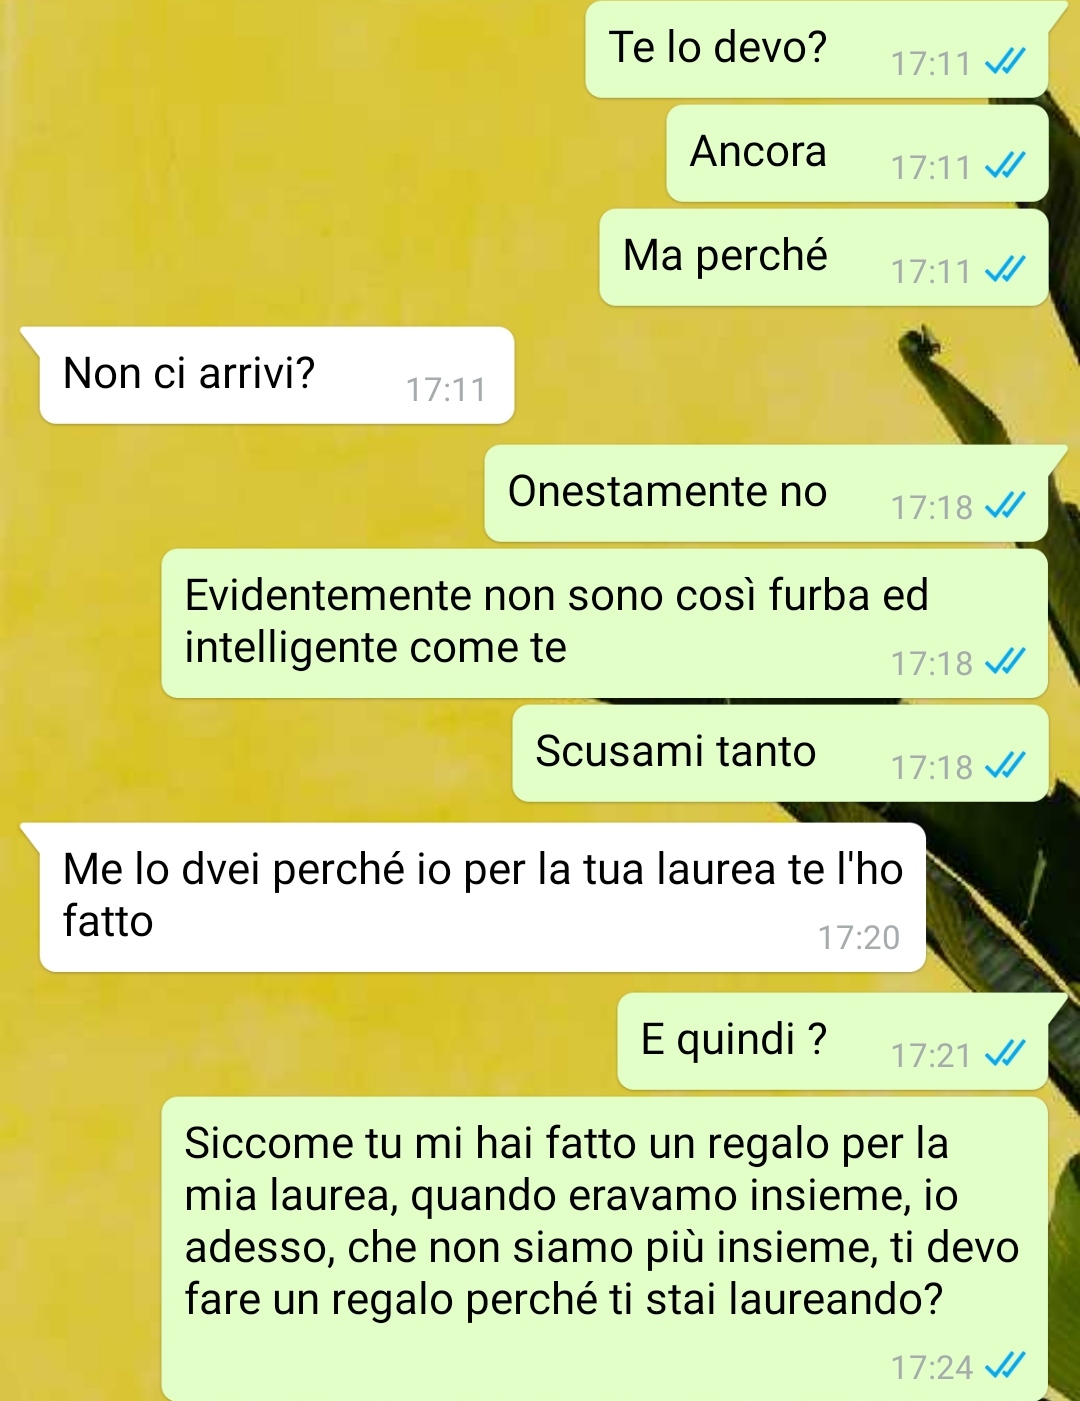1080x1401 pixels.
Task: Tap the blue checkmarks next to "E quindi ?"
Action: tap(1005, 1054)
